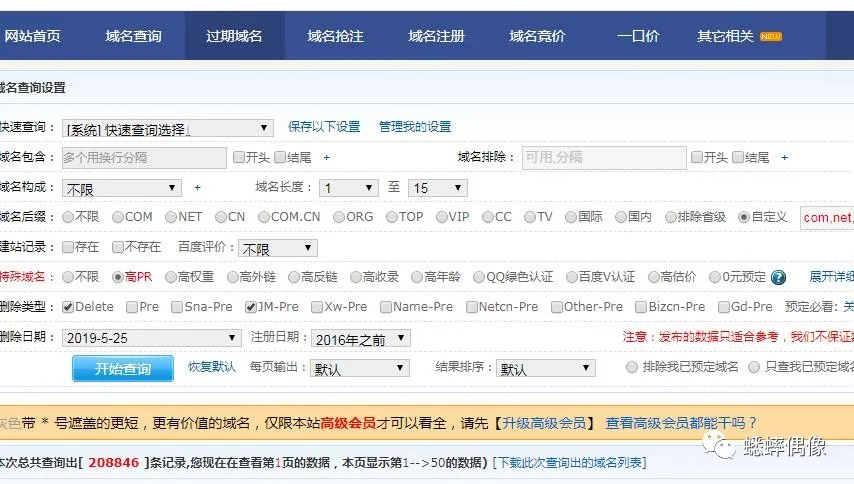The width and height of the screenshot is (854, 484).
Task: Click the custom suffix field com,net
Action: [x=827, y=218]
